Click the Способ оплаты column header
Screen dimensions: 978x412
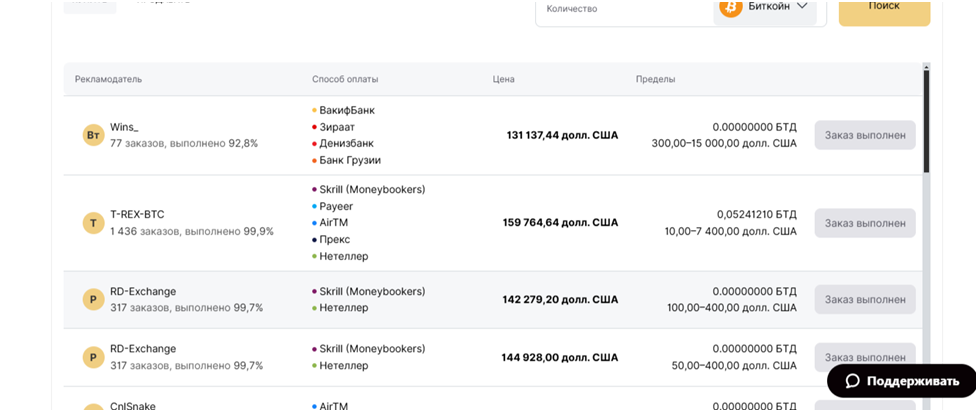tap(345, 79)
